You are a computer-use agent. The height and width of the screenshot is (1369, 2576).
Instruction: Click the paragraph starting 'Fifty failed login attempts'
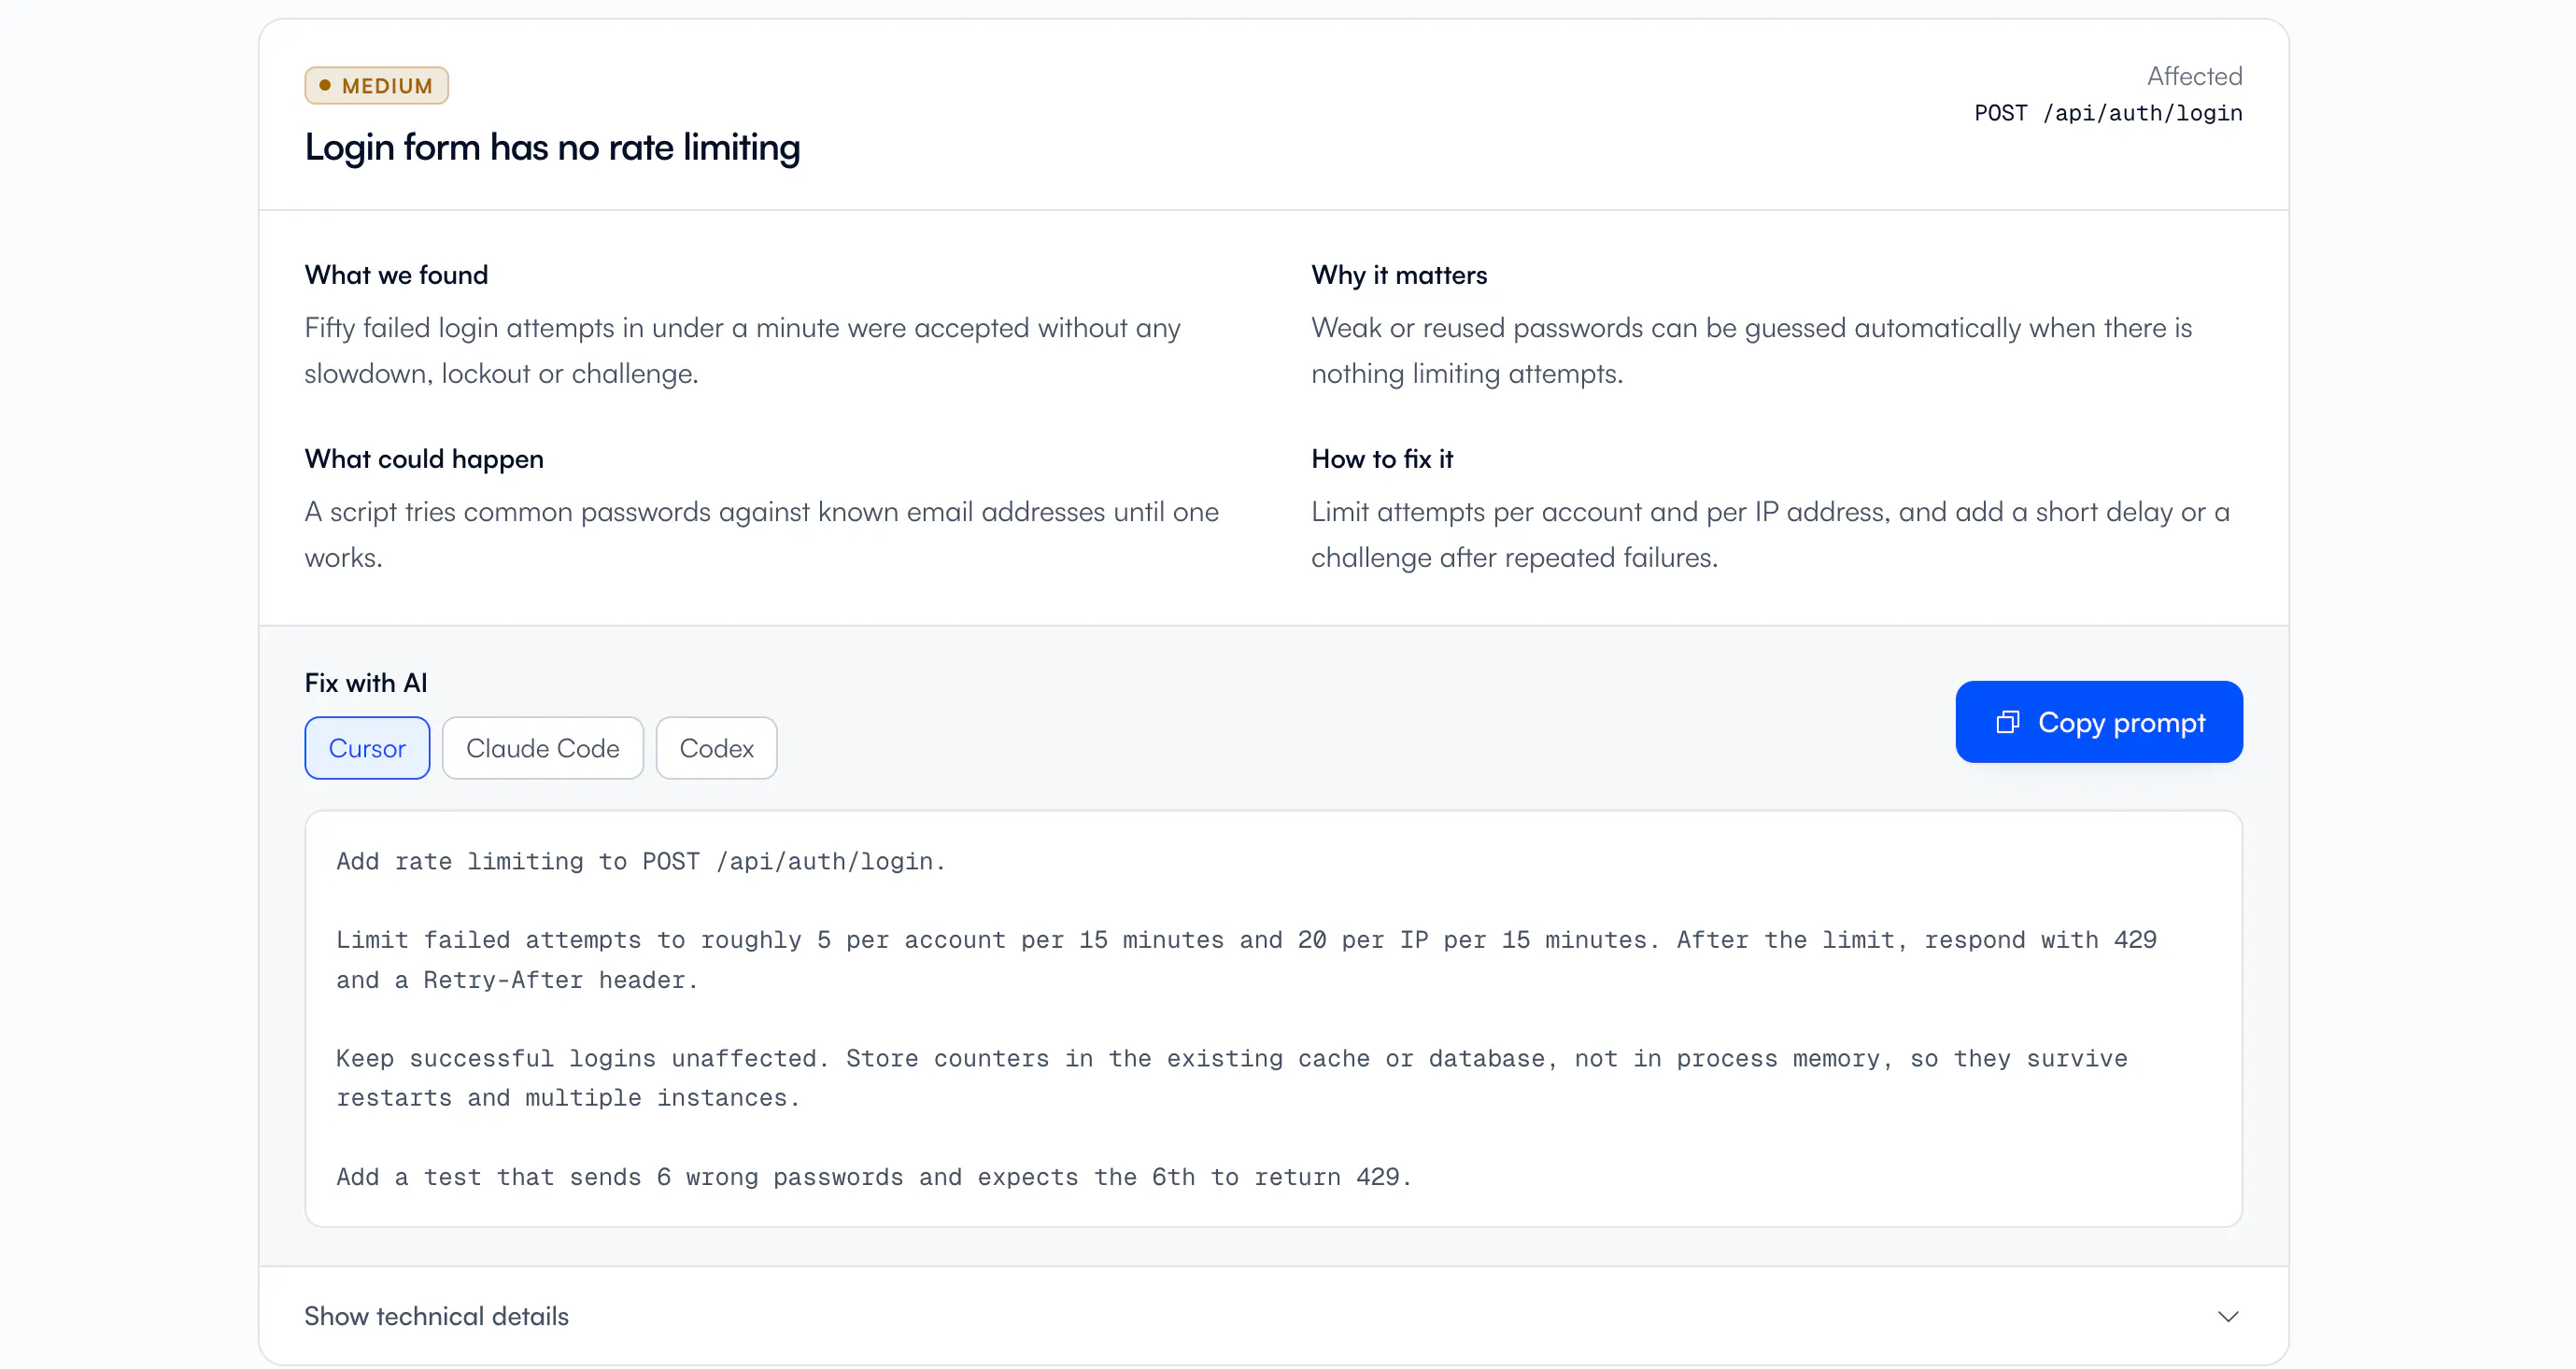click(x=742, y=350)
